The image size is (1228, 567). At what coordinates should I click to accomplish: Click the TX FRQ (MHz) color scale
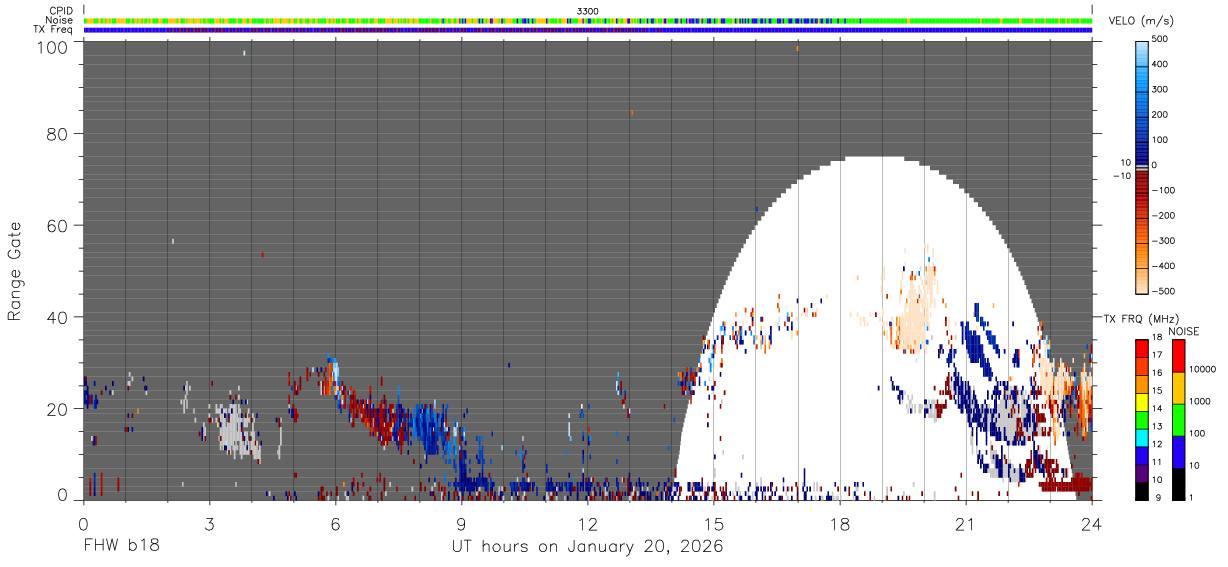click(1142, 420)
